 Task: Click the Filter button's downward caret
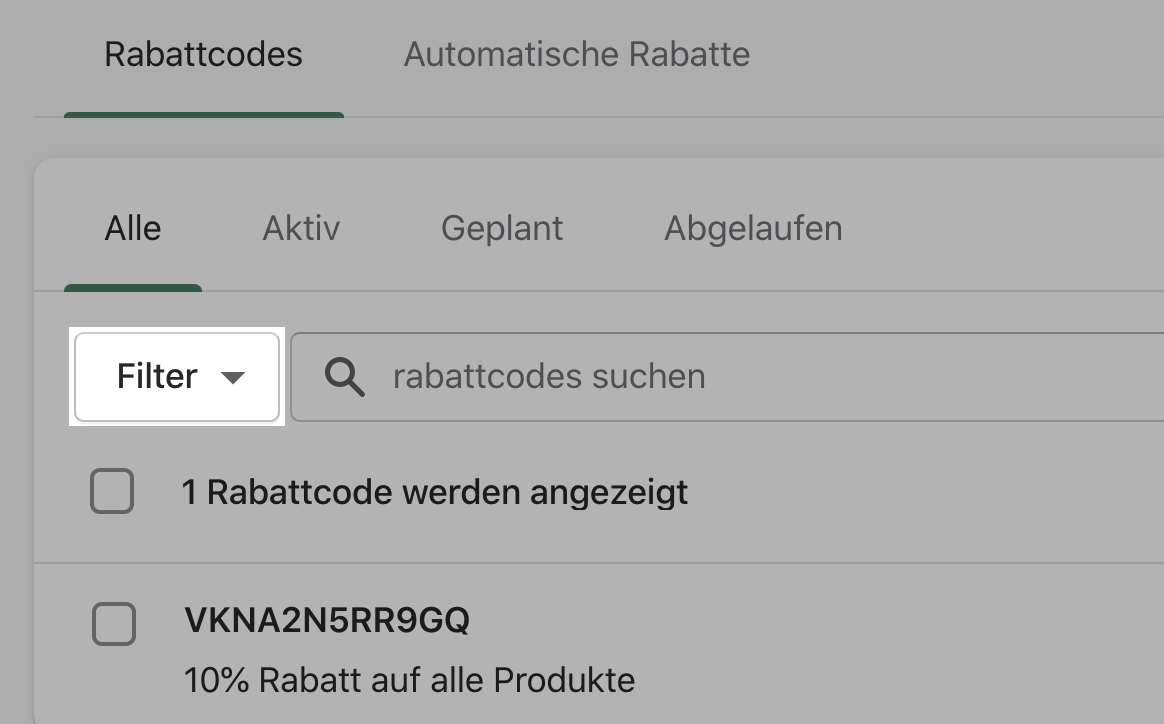click(233, 378)
